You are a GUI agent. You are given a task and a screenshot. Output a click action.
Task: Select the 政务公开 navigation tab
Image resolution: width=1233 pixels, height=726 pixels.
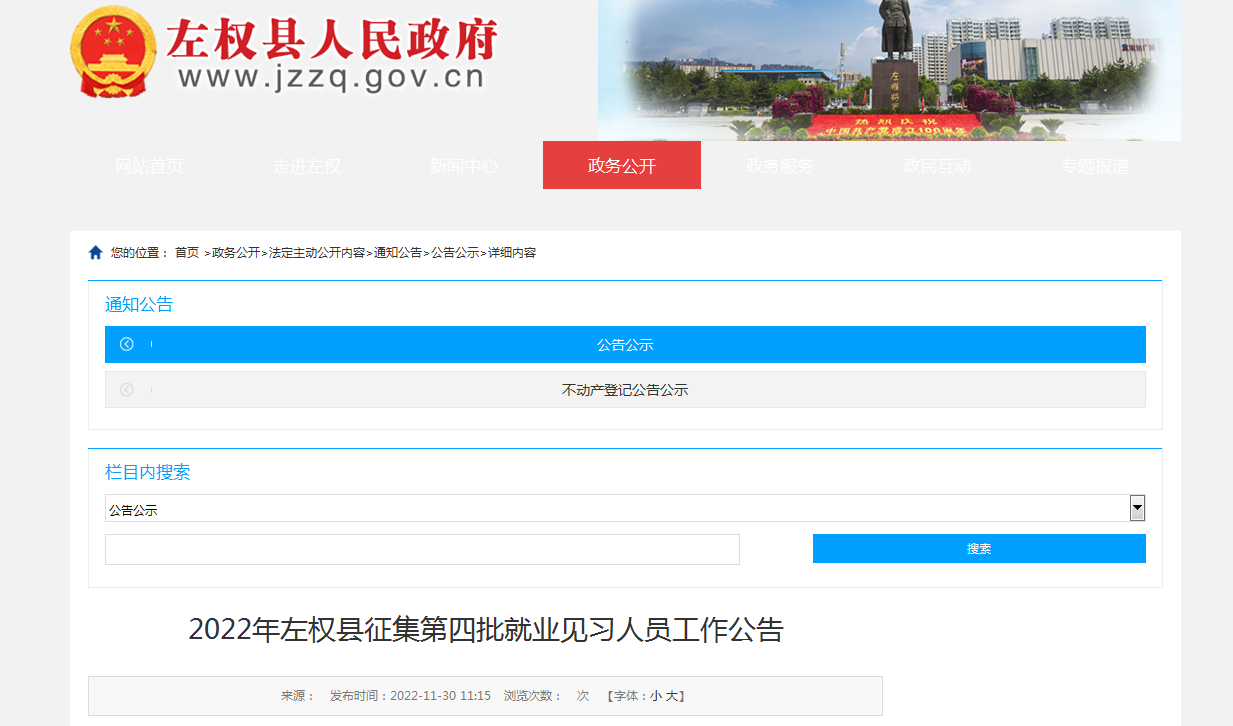pos(622,166)
